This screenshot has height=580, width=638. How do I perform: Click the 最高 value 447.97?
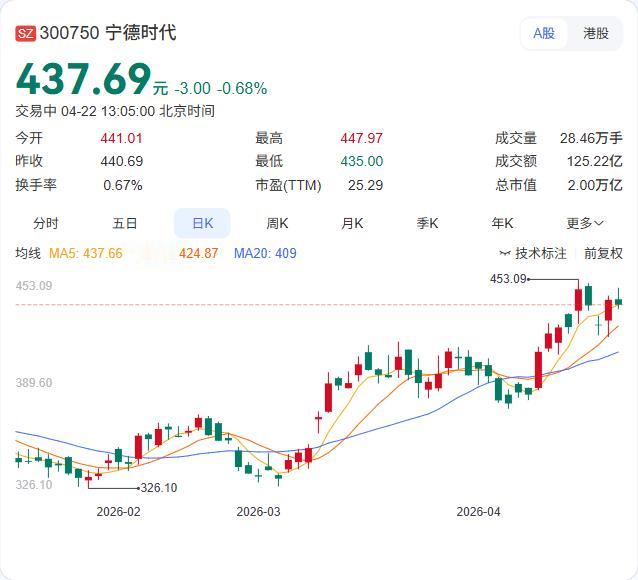(x=362, y=138)
